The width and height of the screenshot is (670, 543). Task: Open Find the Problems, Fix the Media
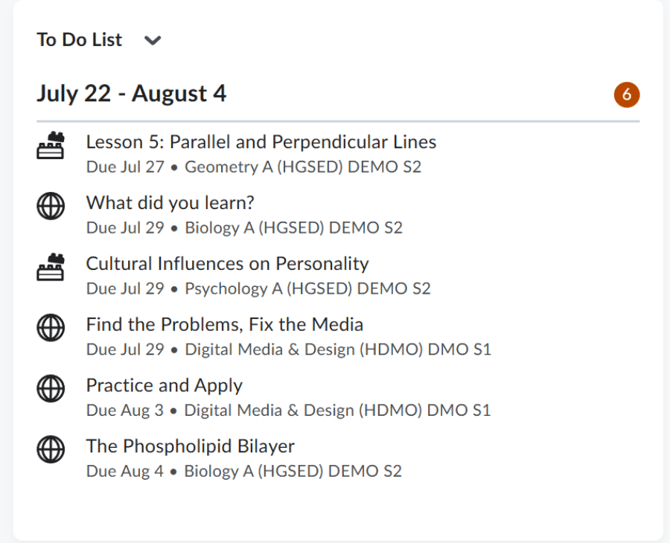224,325
